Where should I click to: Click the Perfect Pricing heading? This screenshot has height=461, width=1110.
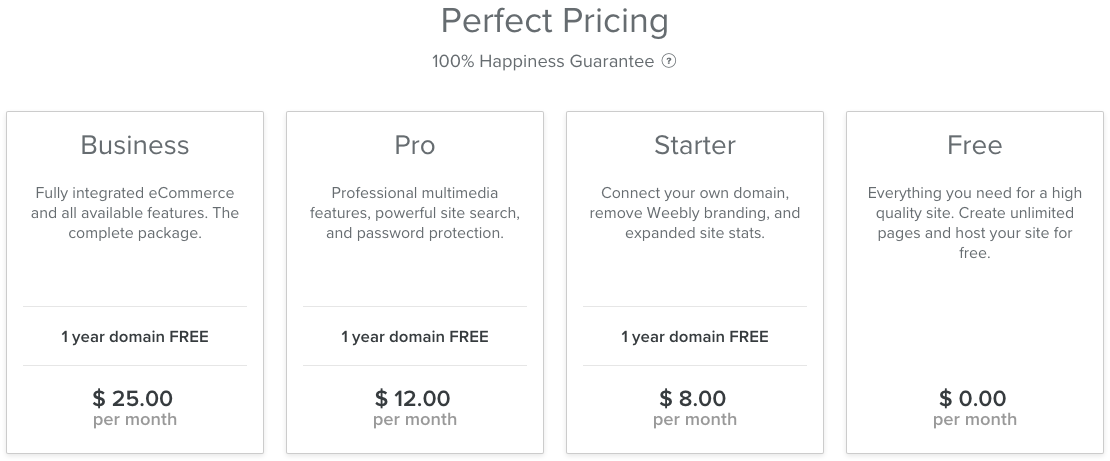pyautogui.click(x=555, y=20)
